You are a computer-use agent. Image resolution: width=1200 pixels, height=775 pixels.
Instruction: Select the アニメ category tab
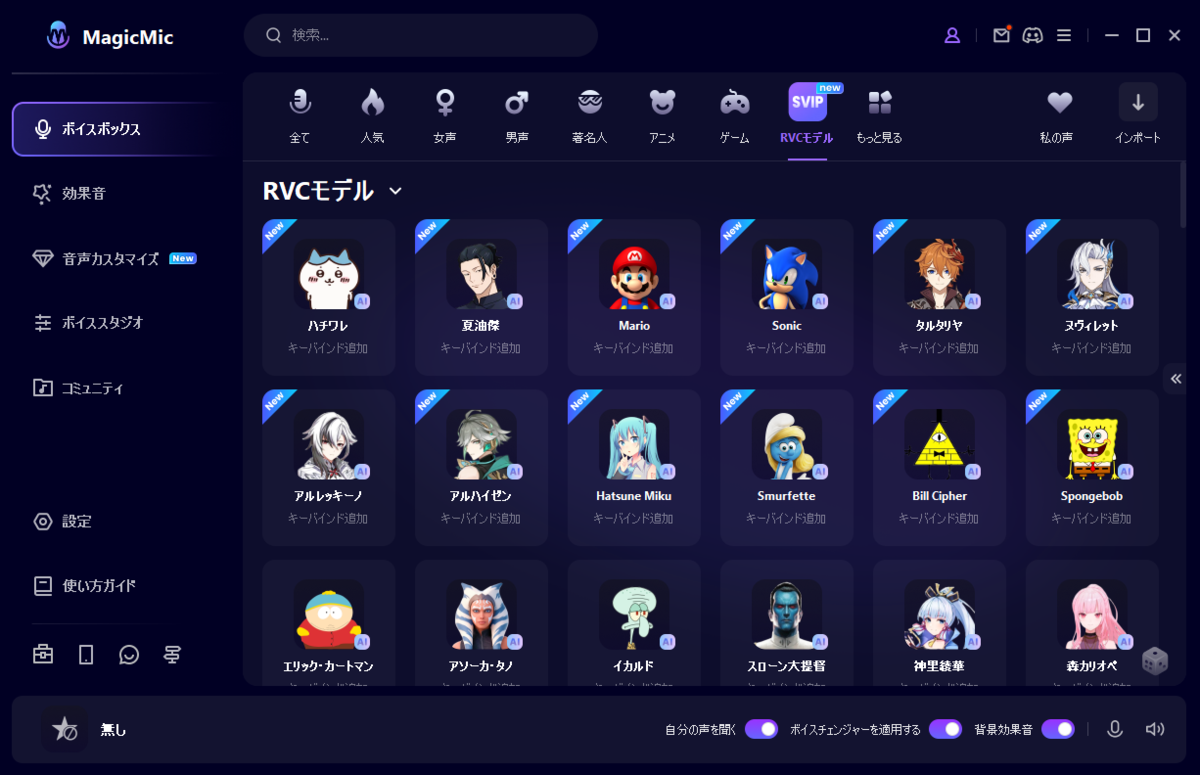coord(662,116)
